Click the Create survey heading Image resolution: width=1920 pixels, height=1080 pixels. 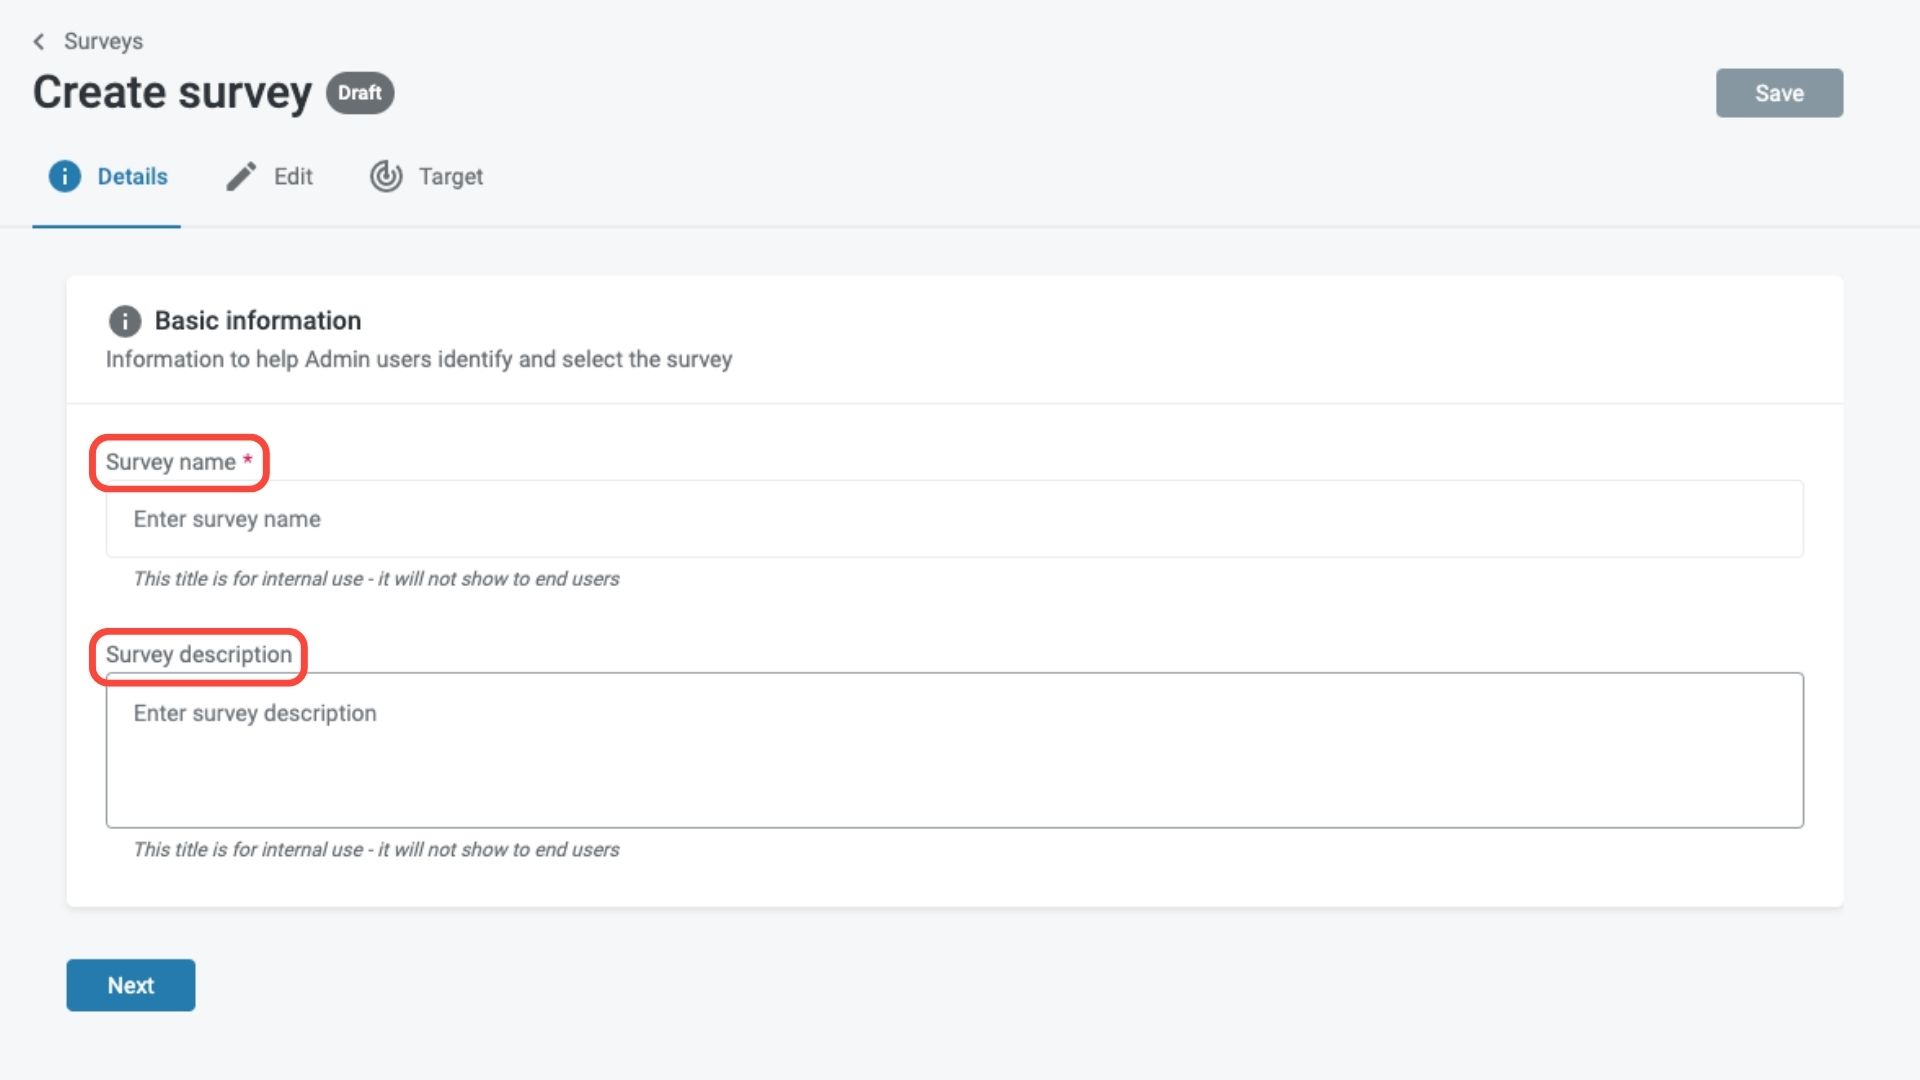tap(172, 93)
